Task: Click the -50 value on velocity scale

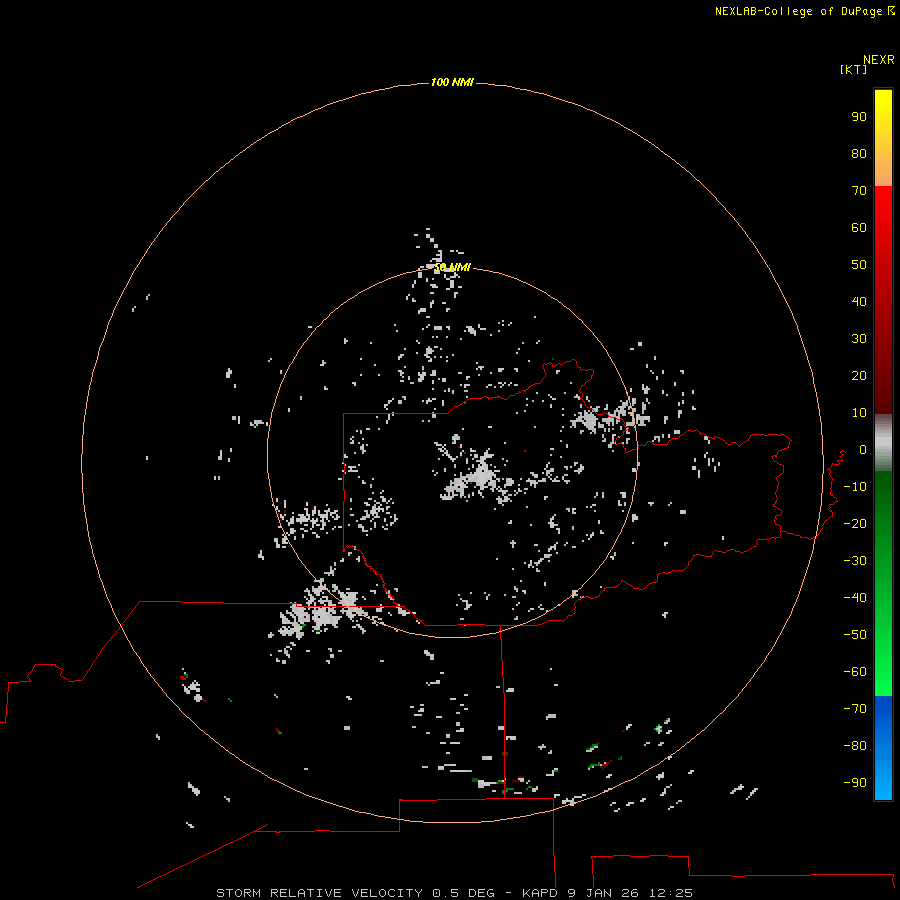Action: (855, 635)
